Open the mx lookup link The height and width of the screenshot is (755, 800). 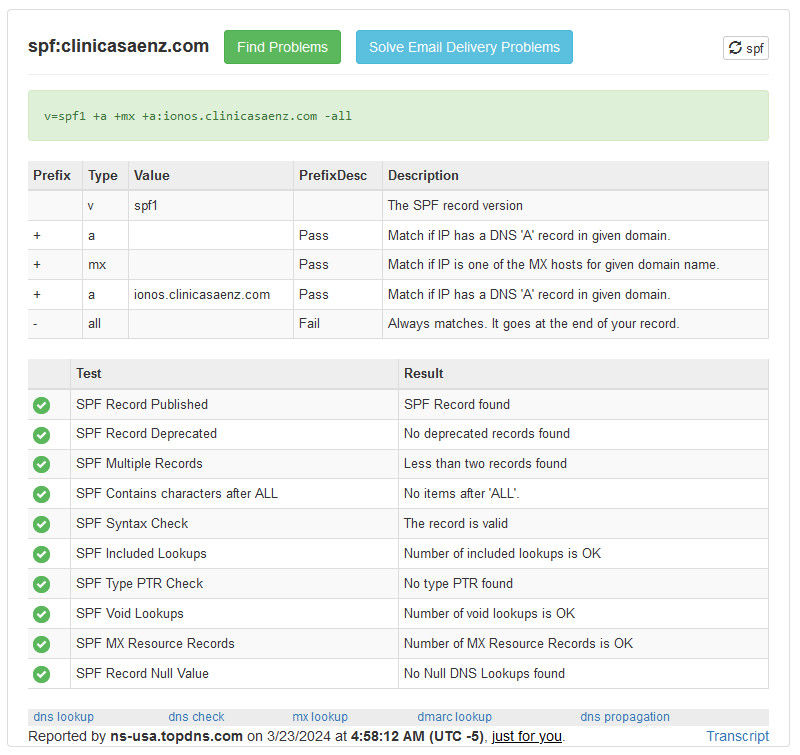tap(320, 717)
